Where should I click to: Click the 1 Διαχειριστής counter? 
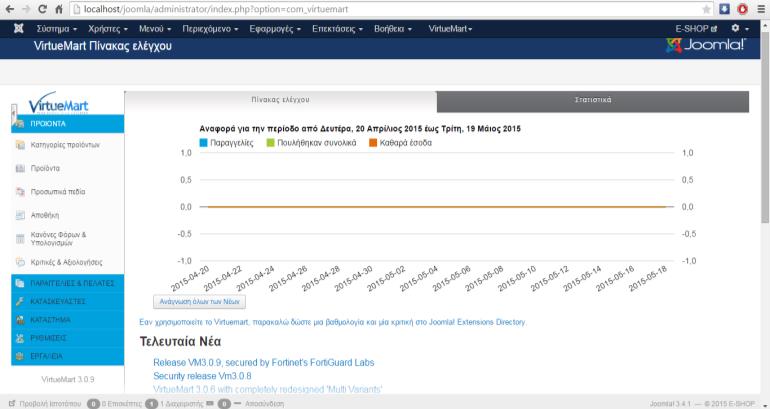pyautogui.click(x=174, y=404)
